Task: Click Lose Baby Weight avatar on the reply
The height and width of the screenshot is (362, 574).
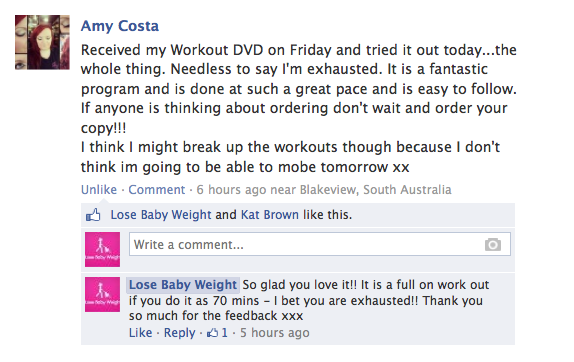Action: [x=102, y=295]
